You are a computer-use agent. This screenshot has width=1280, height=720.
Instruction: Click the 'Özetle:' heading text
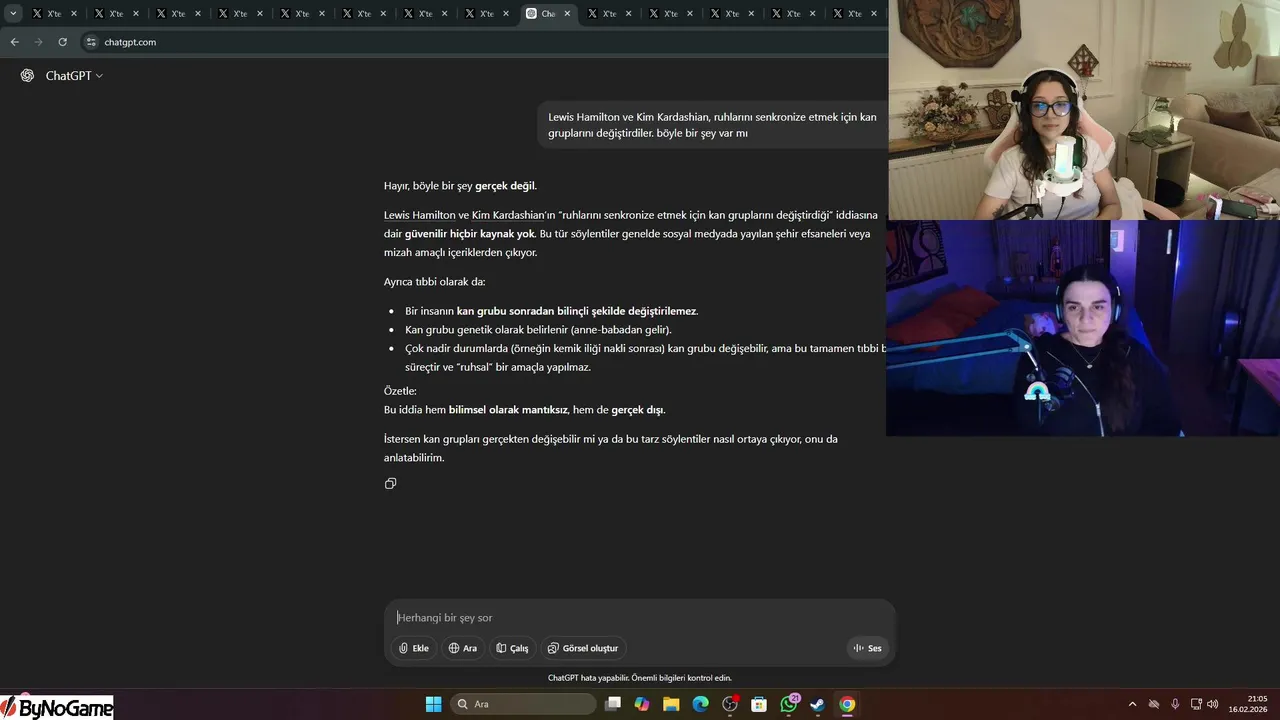tap(400, 391)
